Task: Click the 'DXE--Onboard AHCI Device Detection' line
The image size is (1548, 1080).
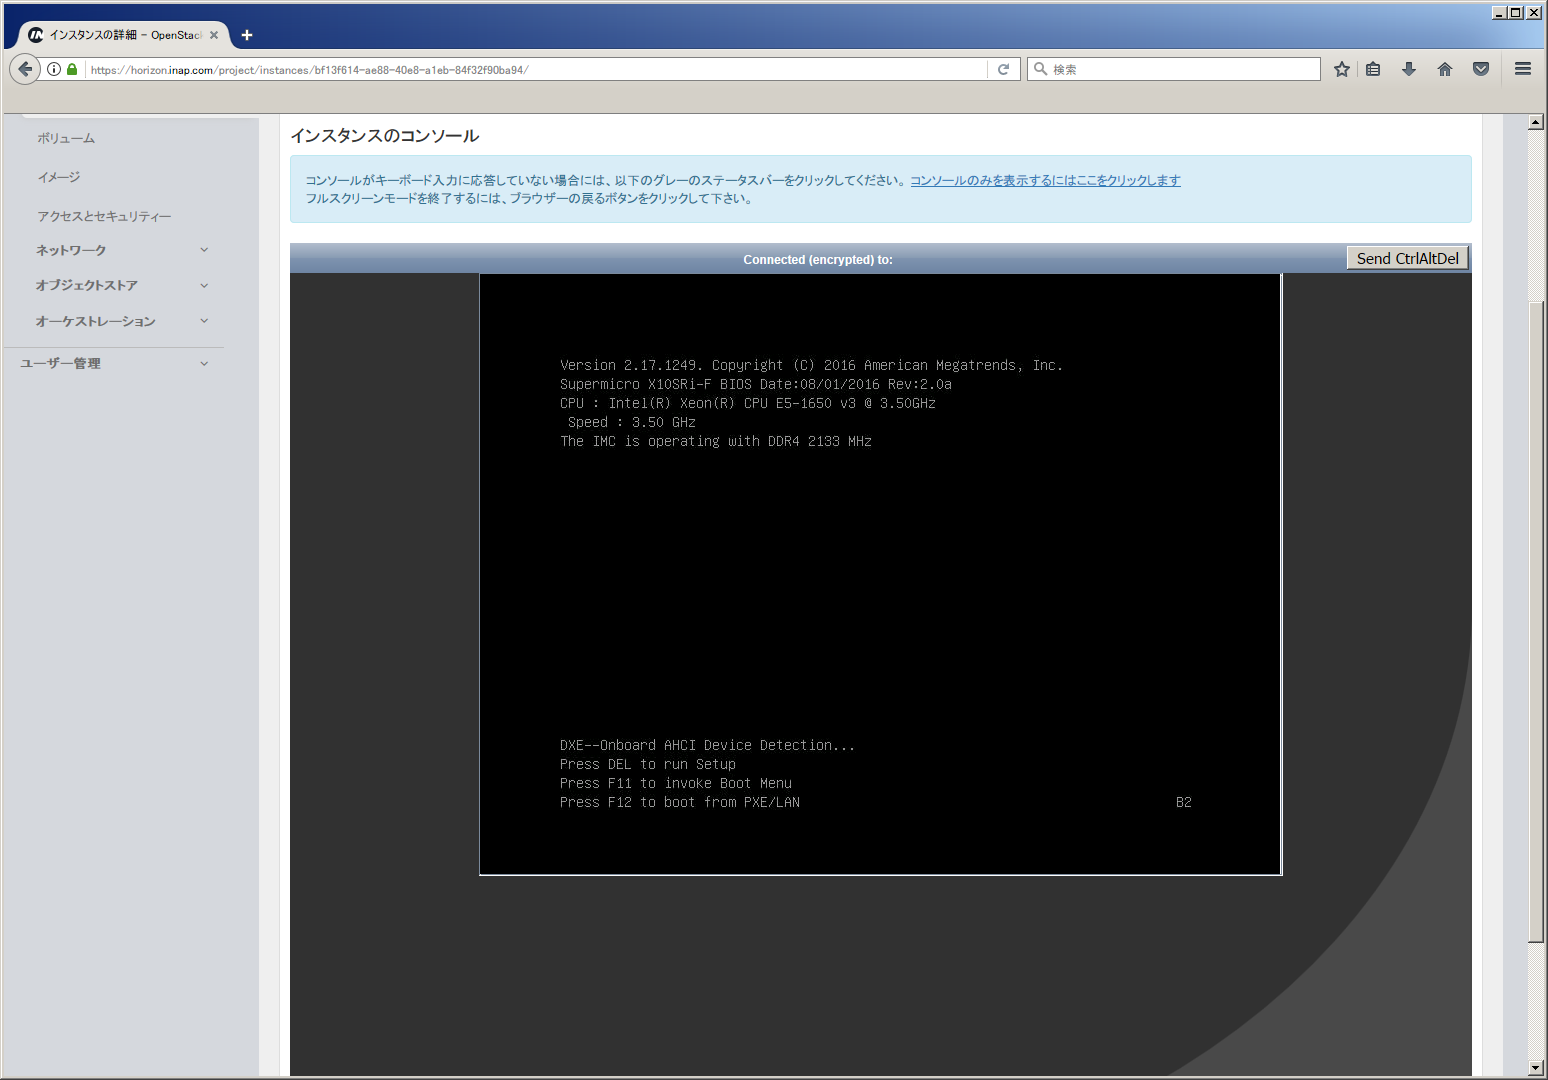Action: pos(708,745)
